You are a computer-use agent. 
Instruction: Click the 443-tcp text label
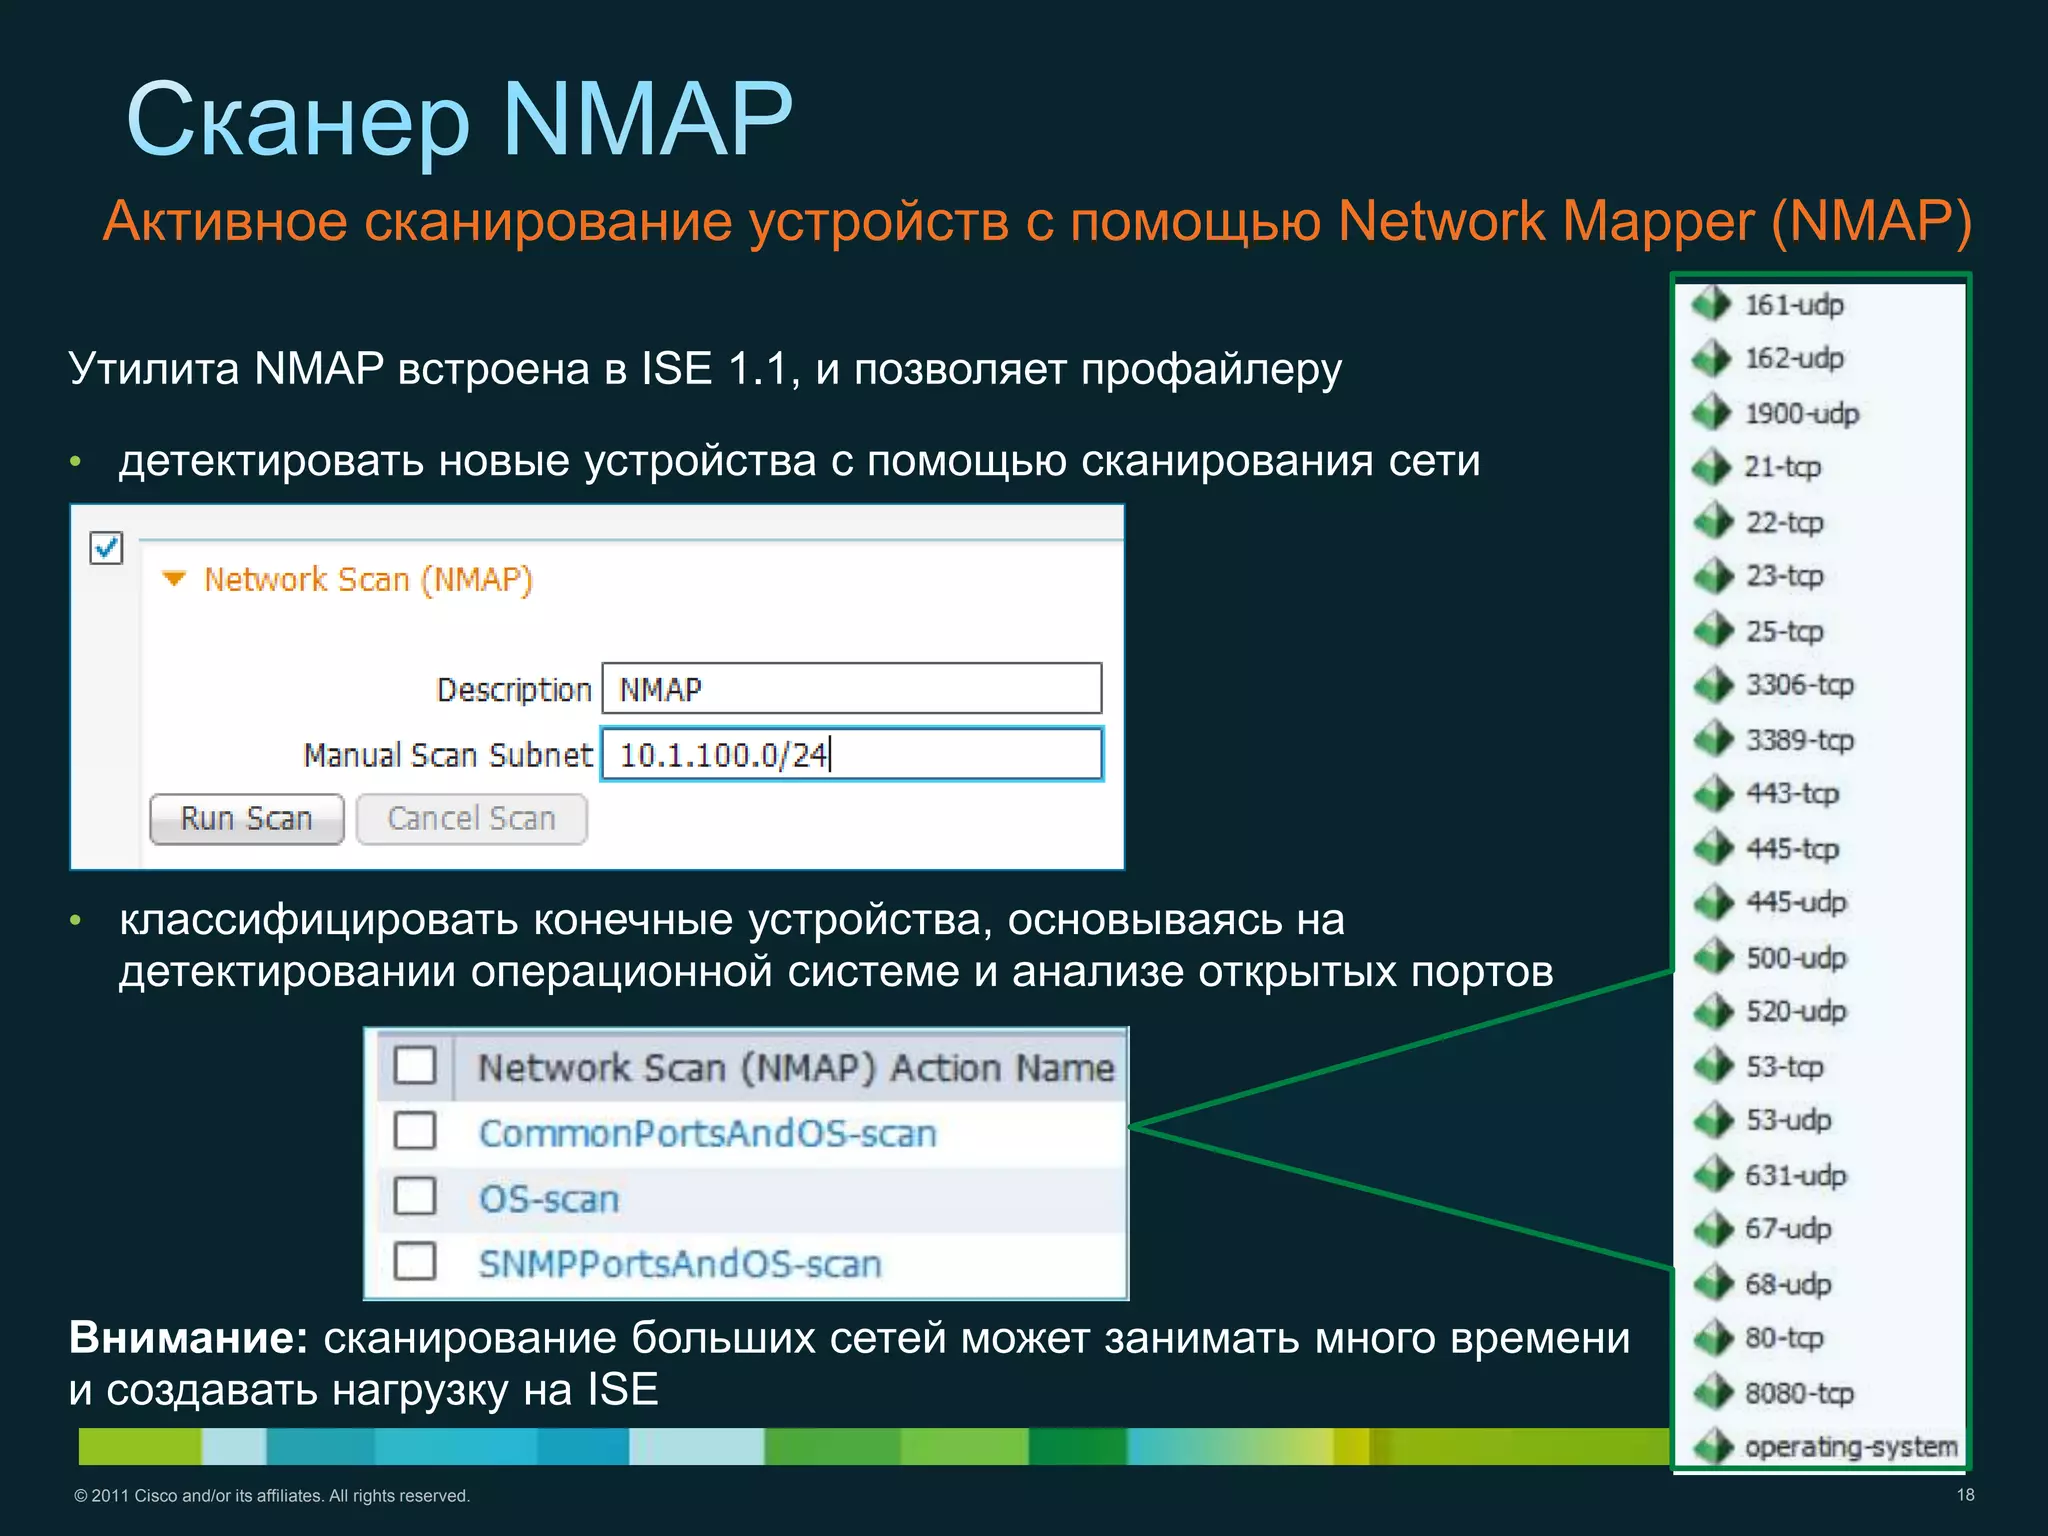1793,795
